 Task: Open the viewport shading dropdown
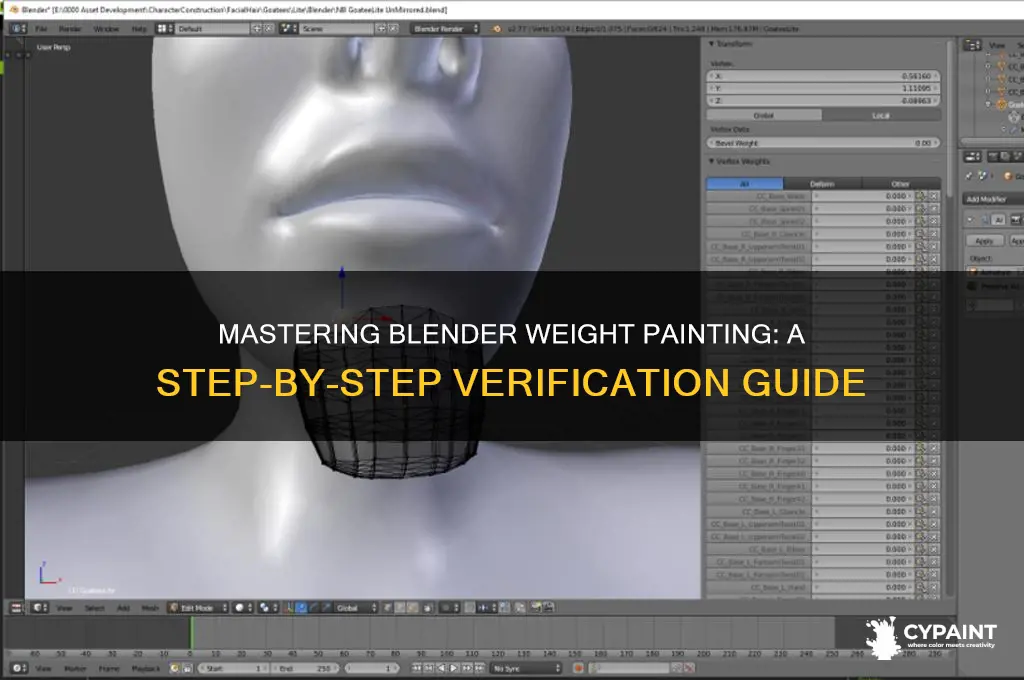[x=244, y=608]
